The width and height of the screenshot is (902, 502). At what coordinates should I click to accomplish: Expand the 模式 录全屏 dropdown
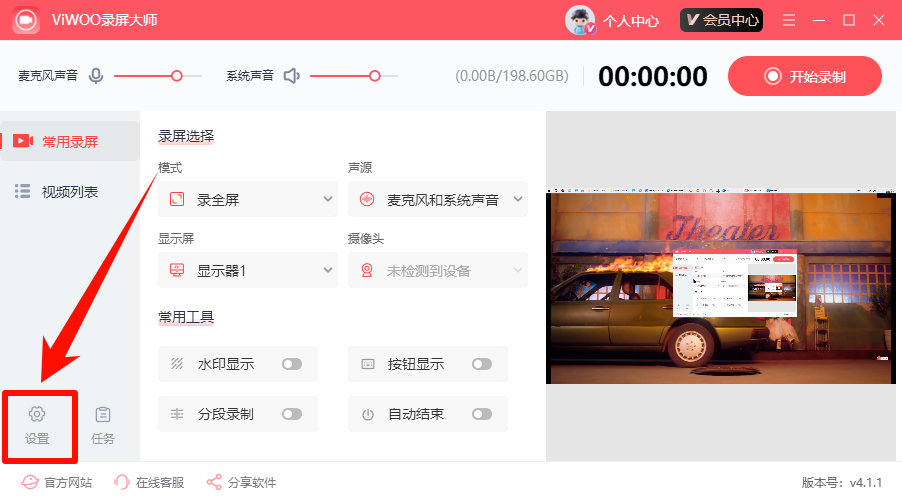248,200
